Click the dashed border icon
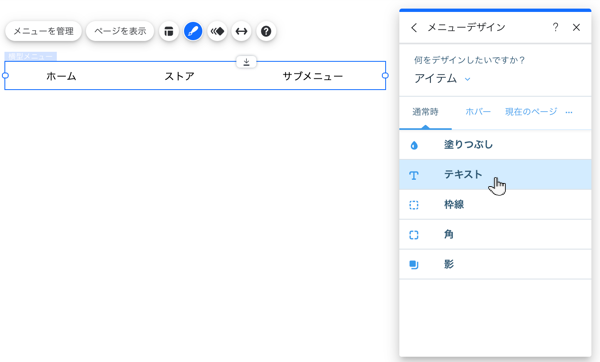 coord(414,205)
